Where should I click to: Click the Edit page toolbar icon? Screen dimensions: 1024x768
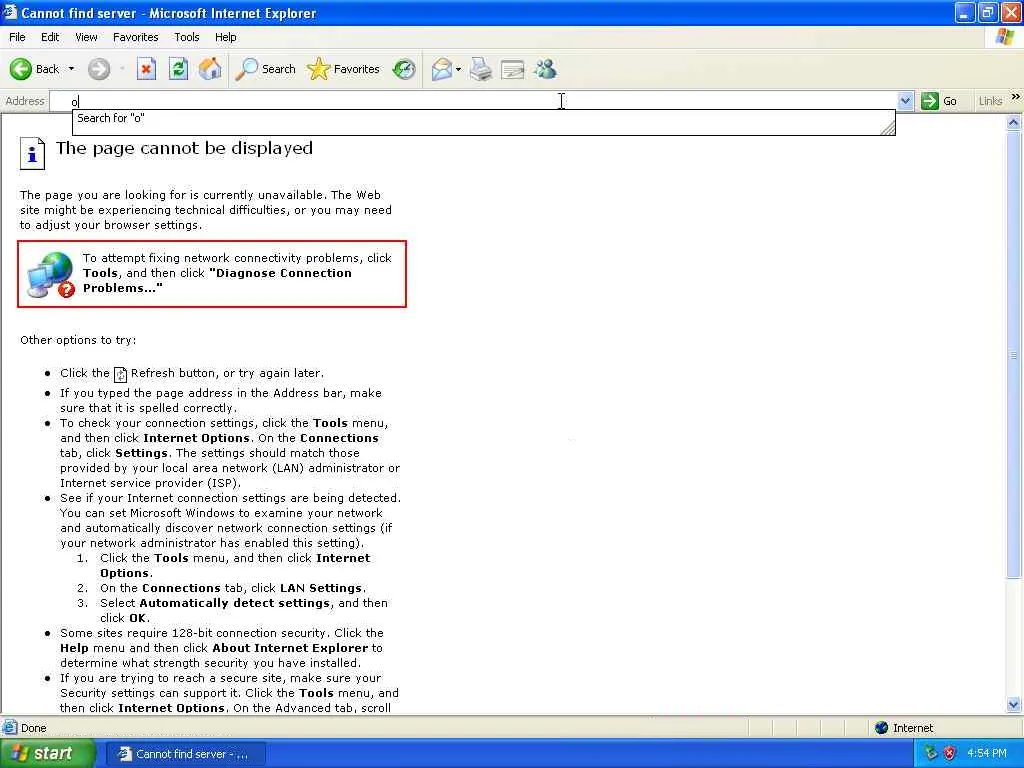(513, 69)
